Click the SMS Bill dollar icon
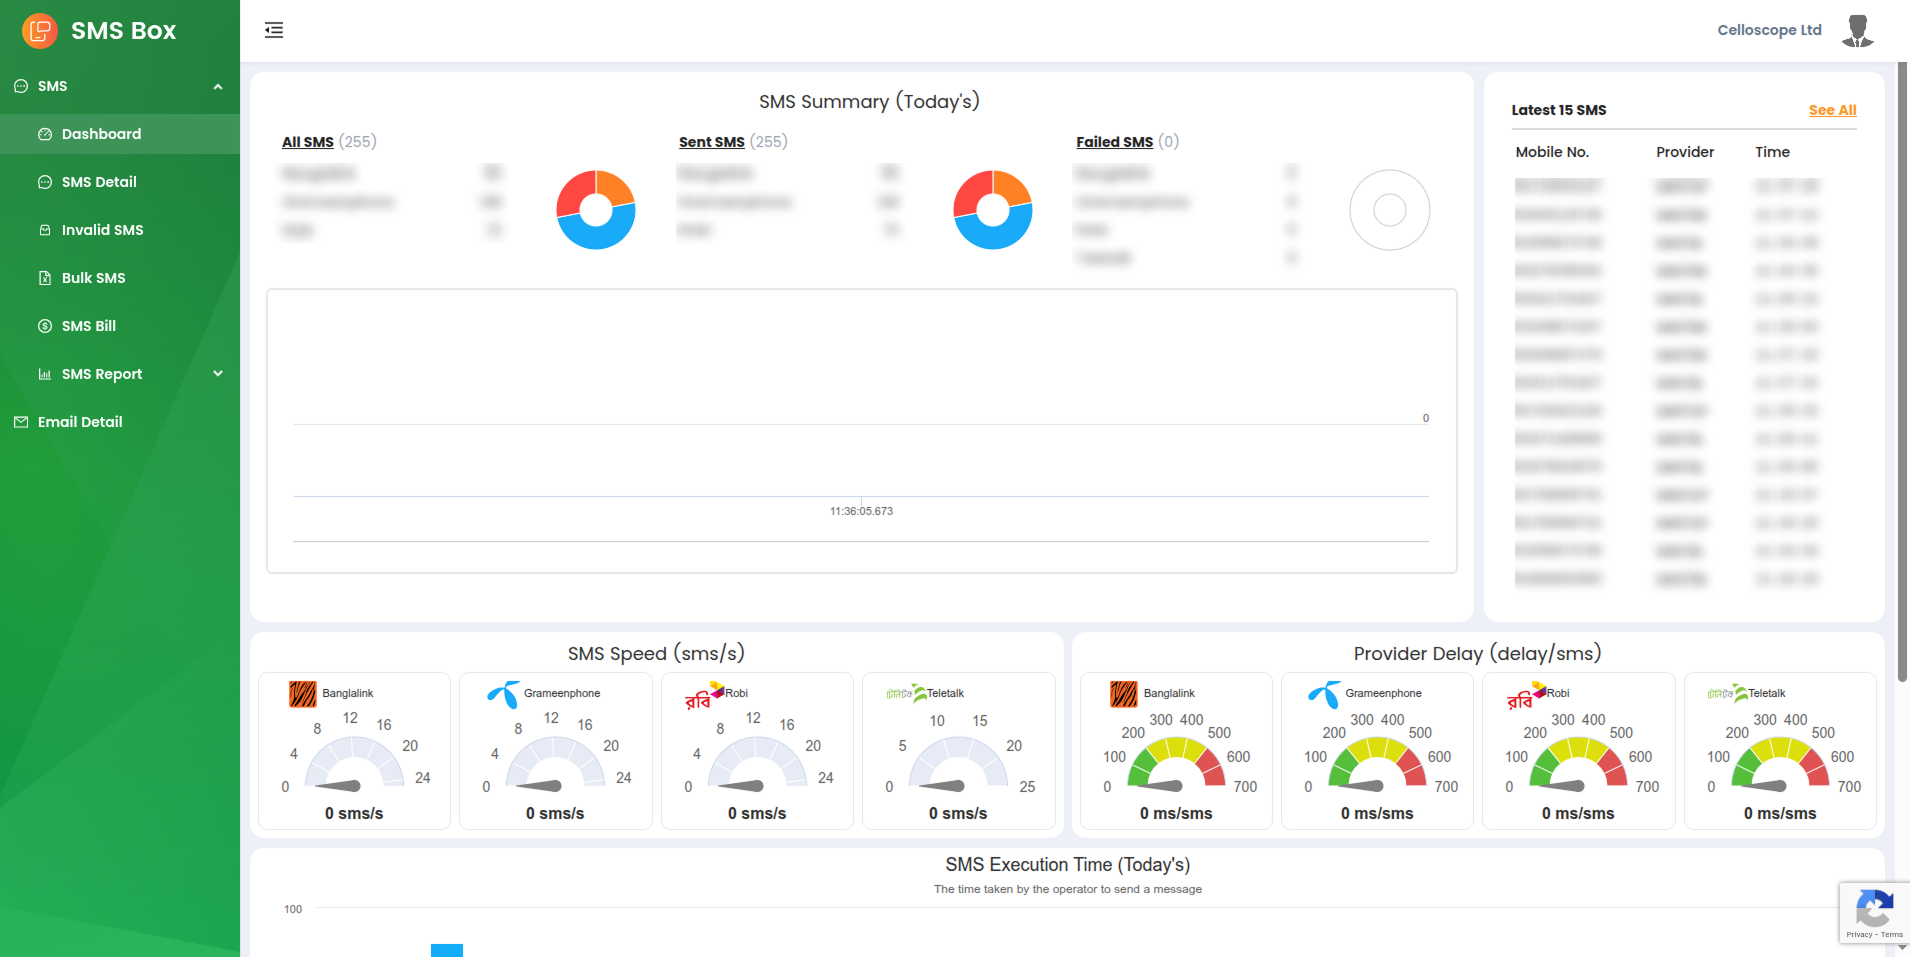1910x957 pixels. 45,326
